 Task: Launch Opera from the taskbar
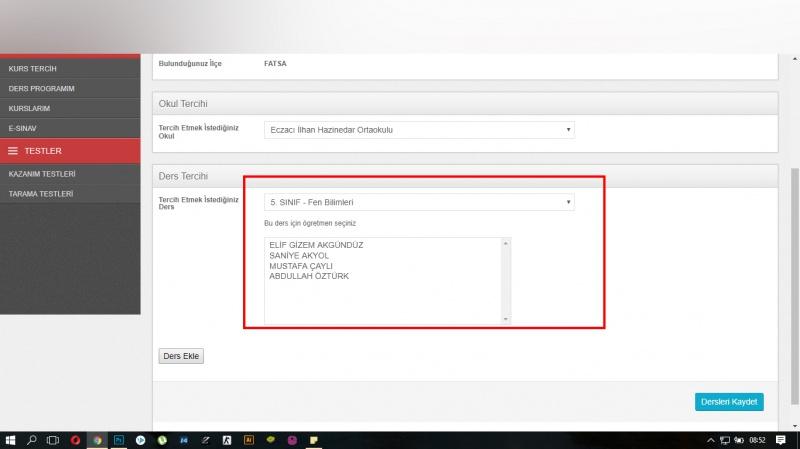[75, 440]
